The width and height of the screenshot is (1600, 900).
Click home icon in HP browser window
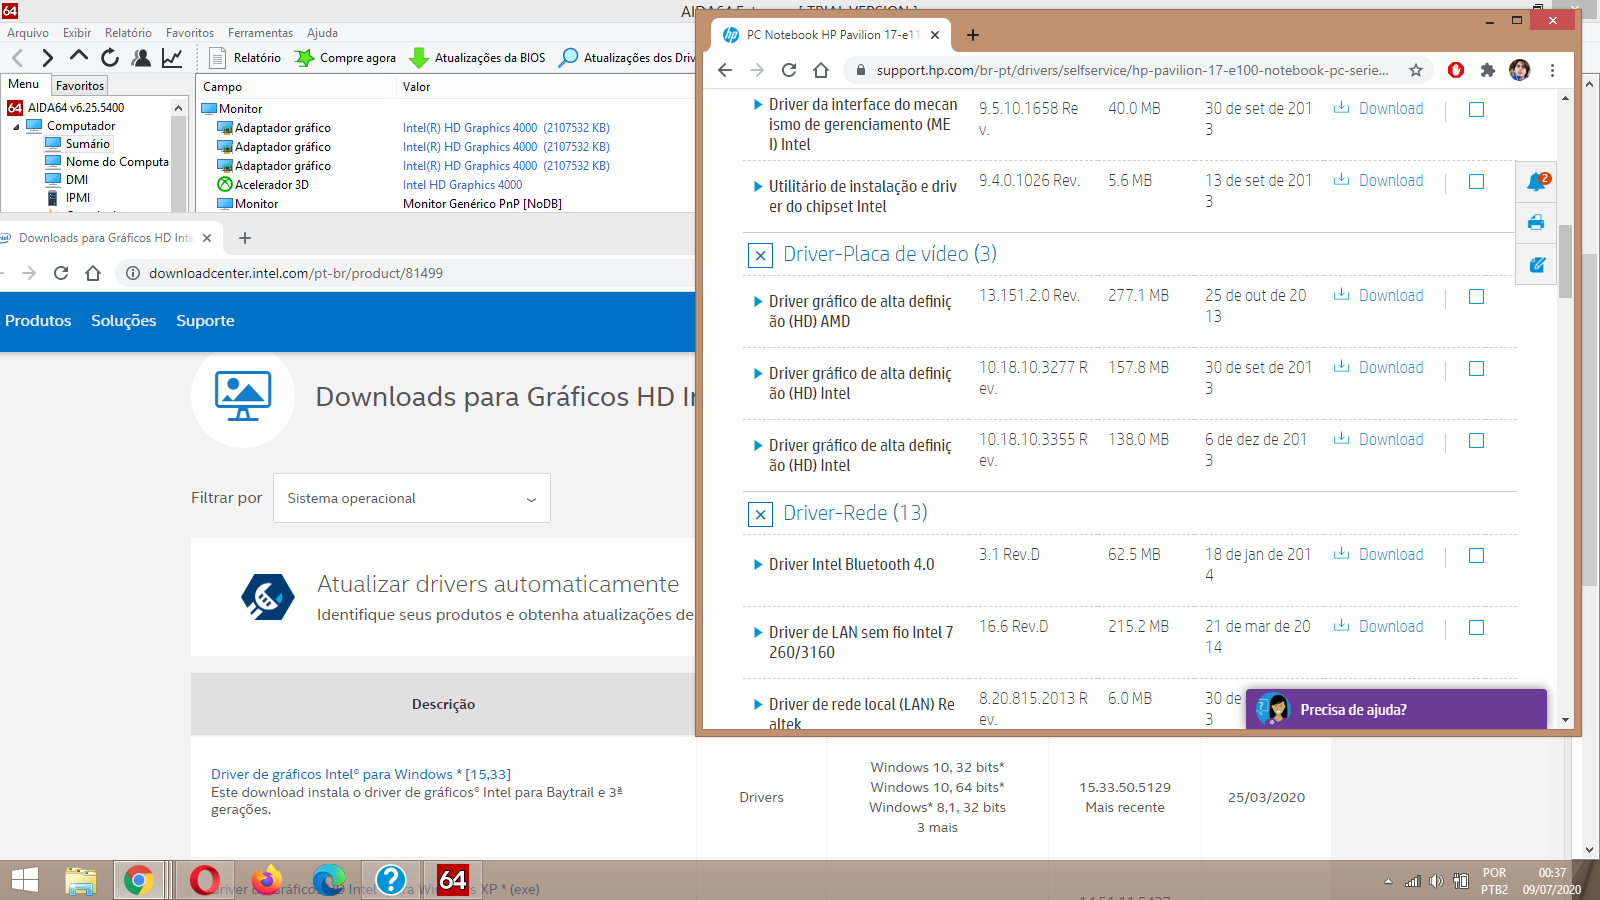click(x=821, y=70)
